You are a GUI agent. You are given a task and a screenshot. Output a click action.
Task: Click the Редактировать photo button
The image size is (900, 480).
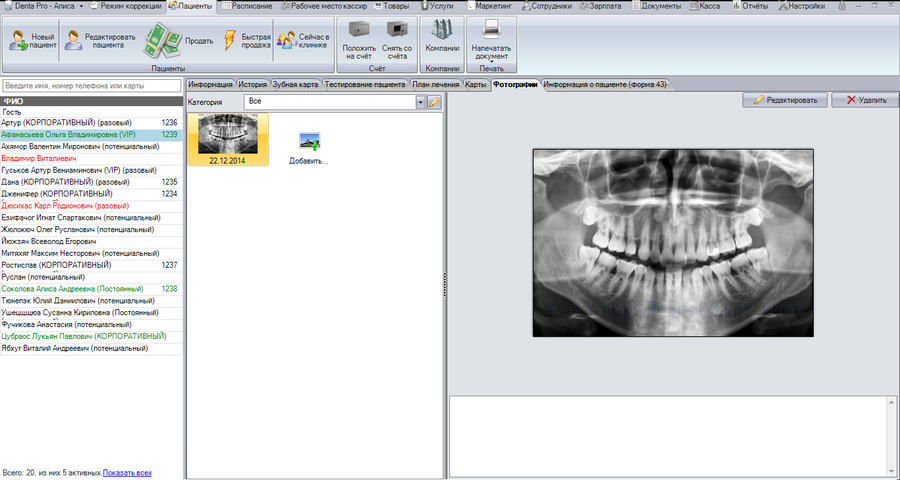[785, 100]
